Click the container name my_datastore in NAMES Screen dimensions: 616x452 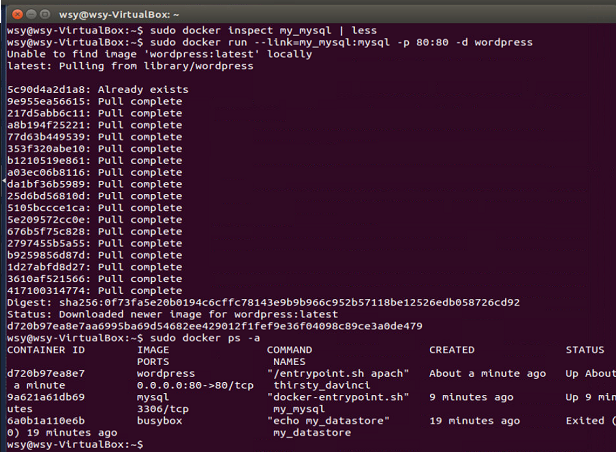point(312,433)
